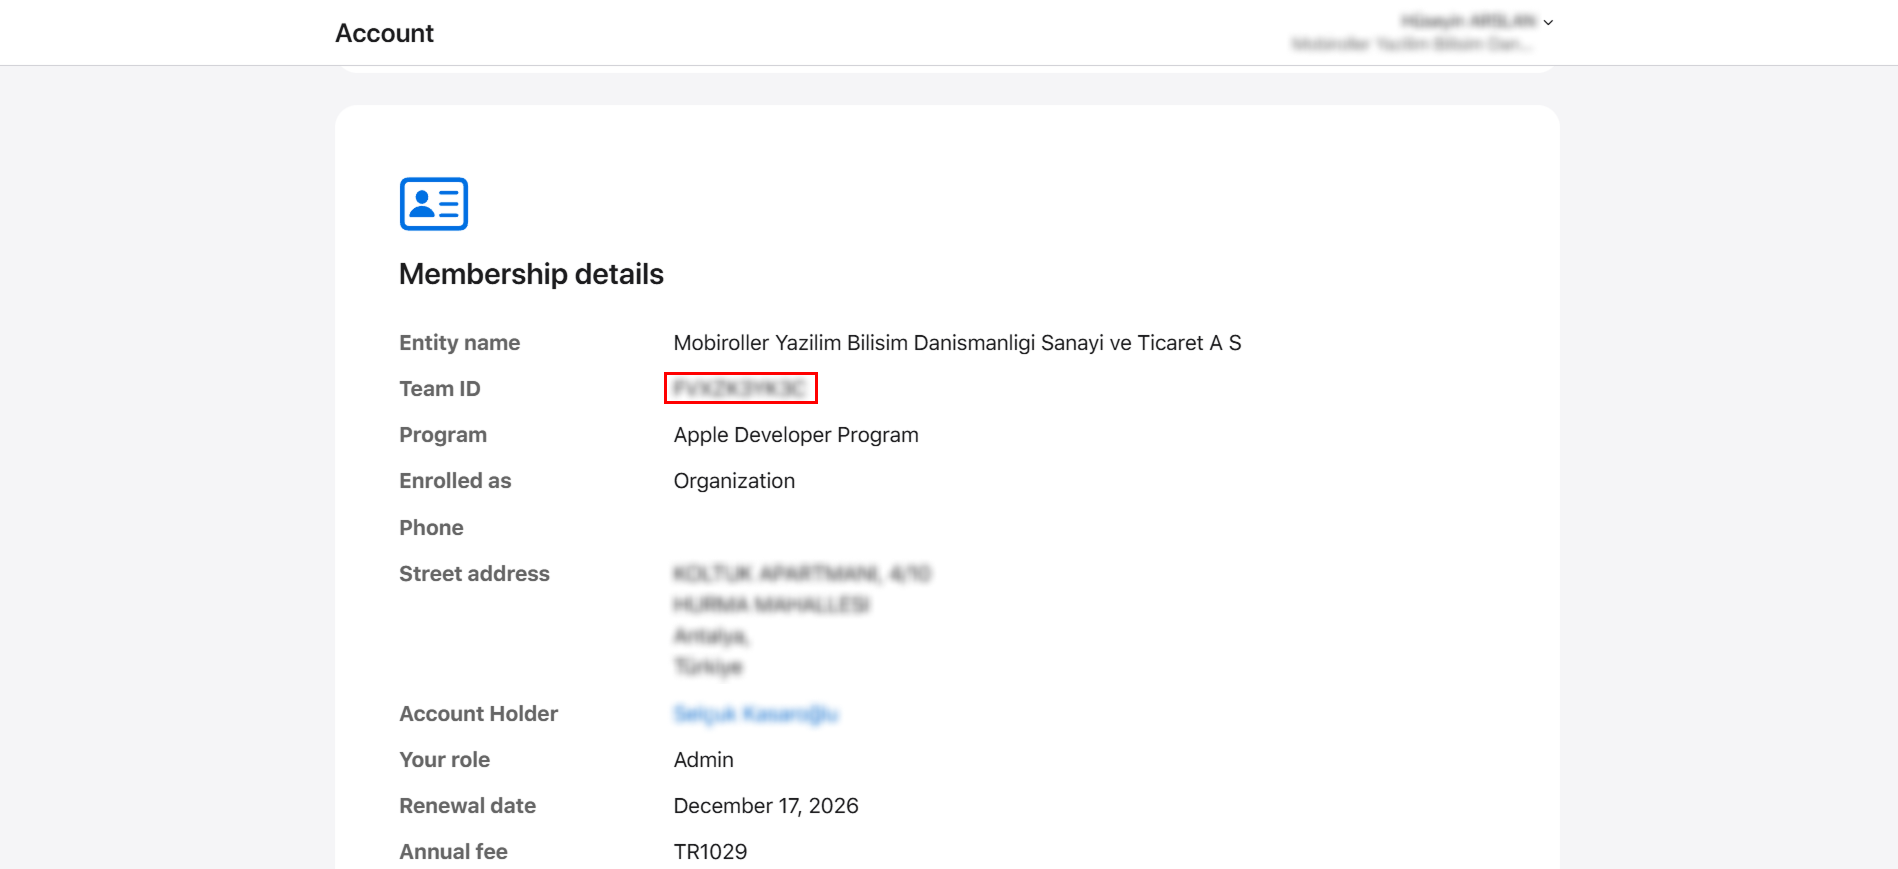Click the Street address label

click(x=474, y=574)
